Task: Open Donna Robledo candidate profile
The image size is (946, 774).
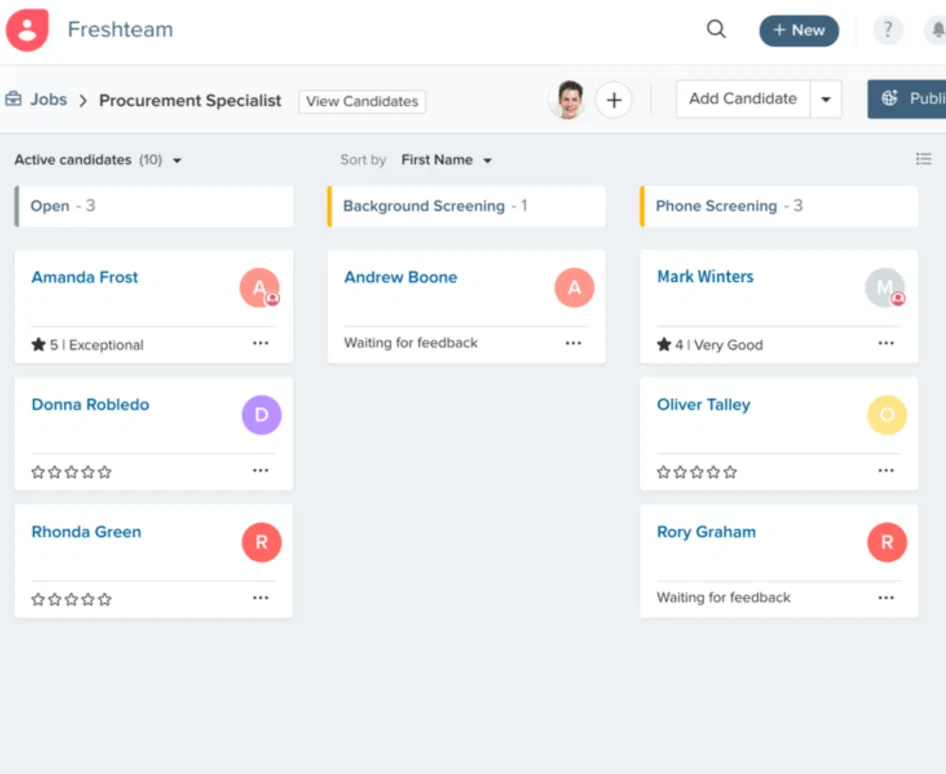Action: 90,405
